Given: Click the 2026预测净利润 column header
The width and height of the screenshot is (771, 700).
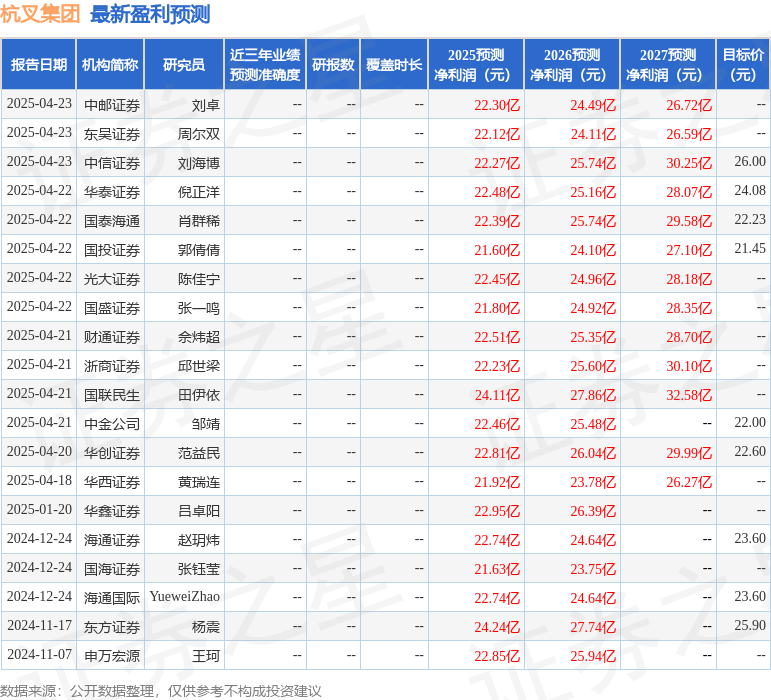Looking at the screenshot, I should [x=572, y=64].
